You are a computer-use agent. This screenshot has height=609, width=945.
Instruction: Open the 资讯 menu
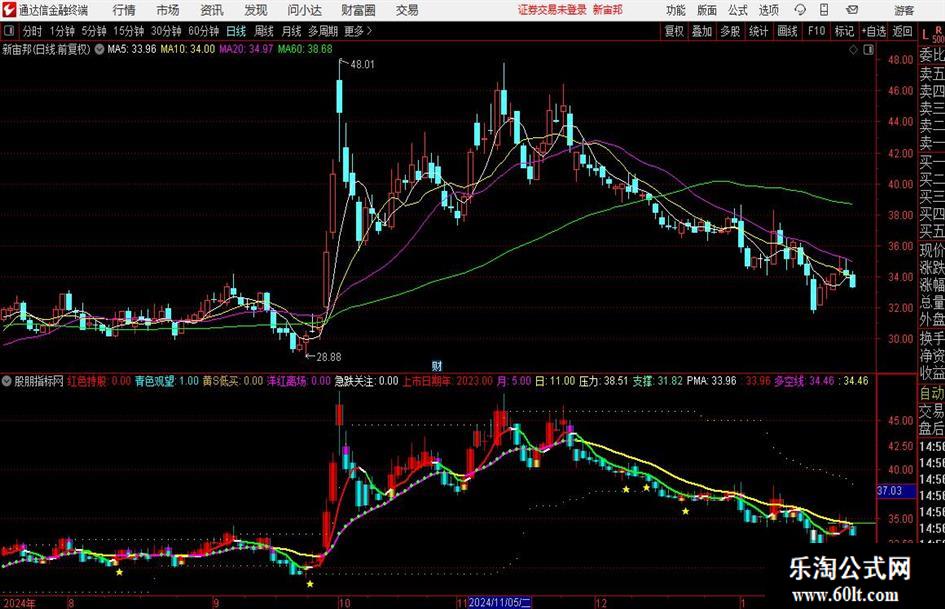[x=212, y=10]
